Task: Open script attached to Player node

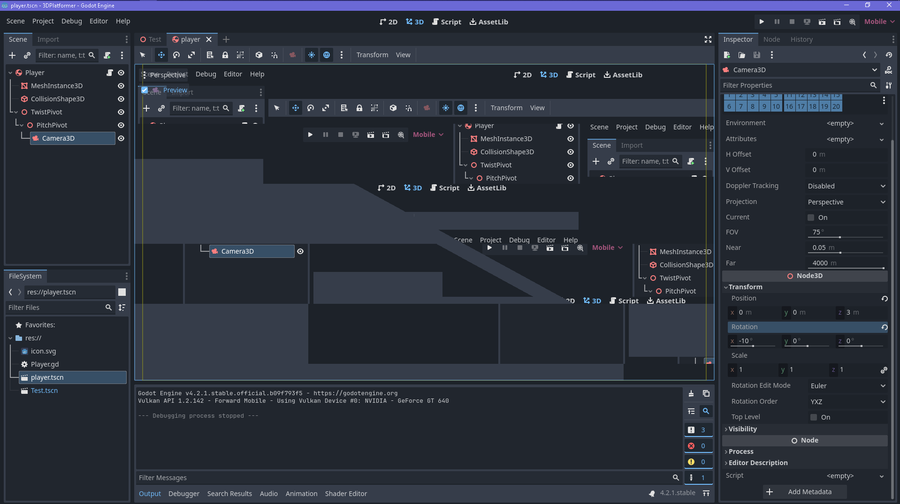Action: pyautogui.click(x=109, y=73)
